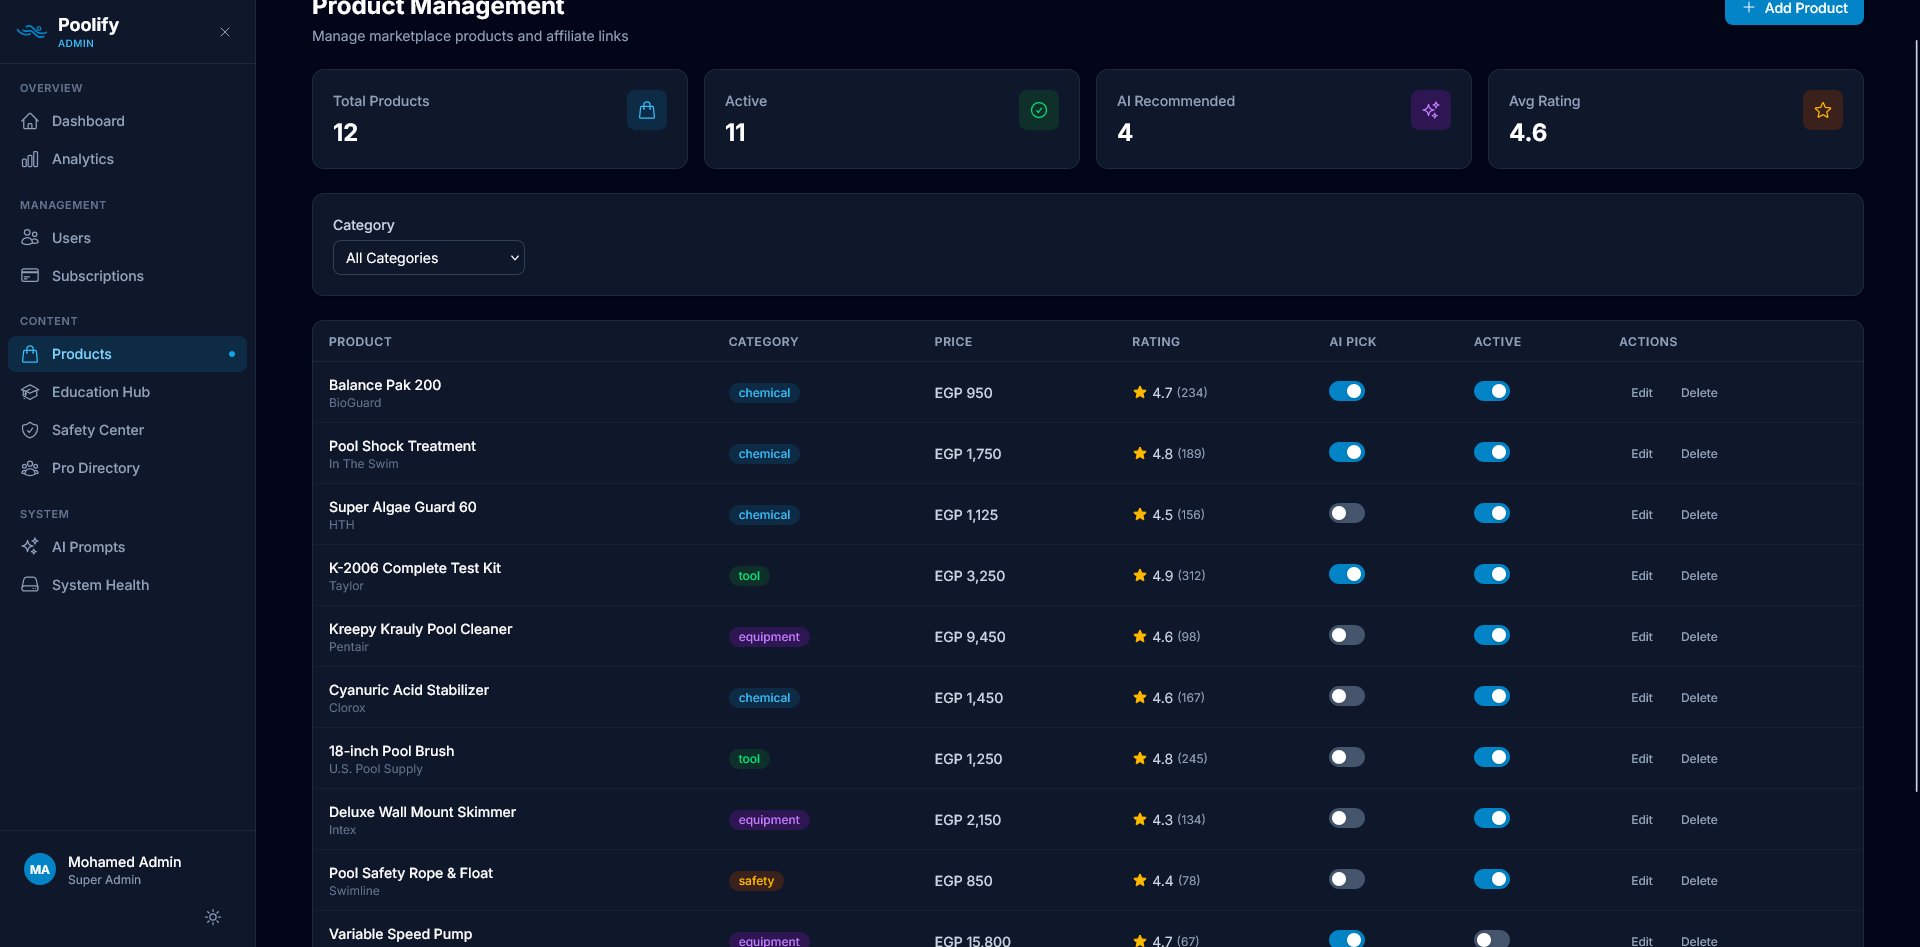Disable AI Pick for Pool Shock Treatment
The height and width of the screenshot is (947, 1920).
1347,452
